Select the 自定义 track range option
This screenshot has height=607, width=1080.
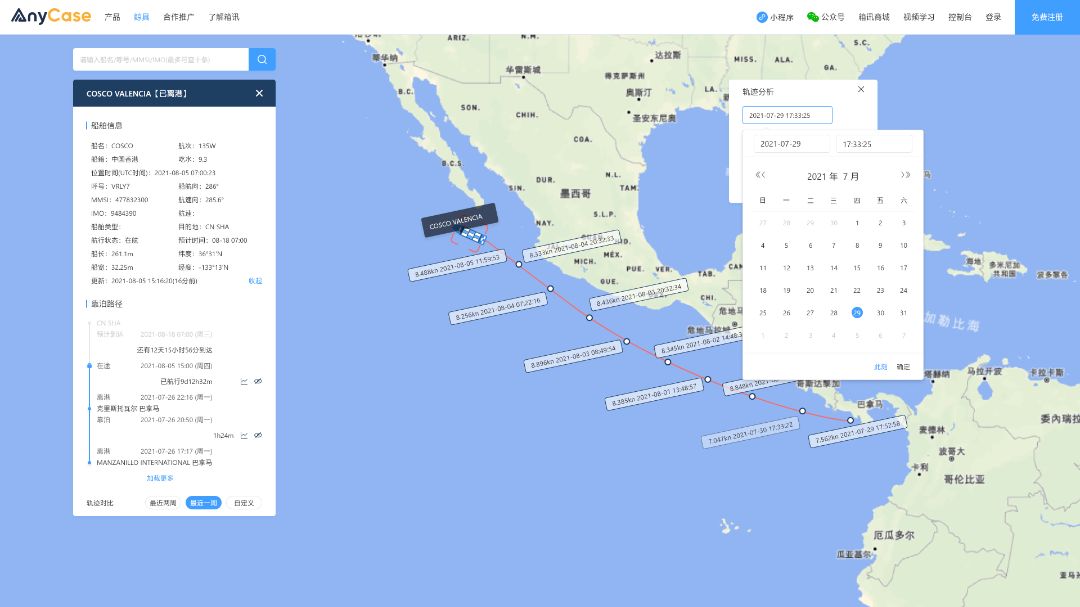[244, 503]
